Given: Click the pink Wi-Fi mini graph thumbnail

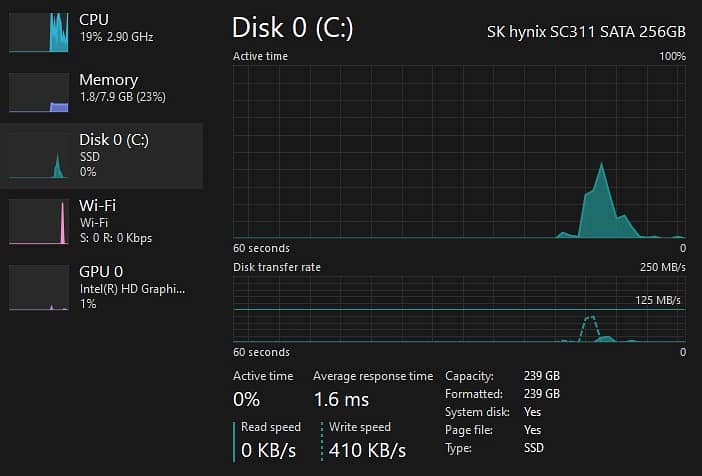Looking at the screenshot, I should click(38, 221).
